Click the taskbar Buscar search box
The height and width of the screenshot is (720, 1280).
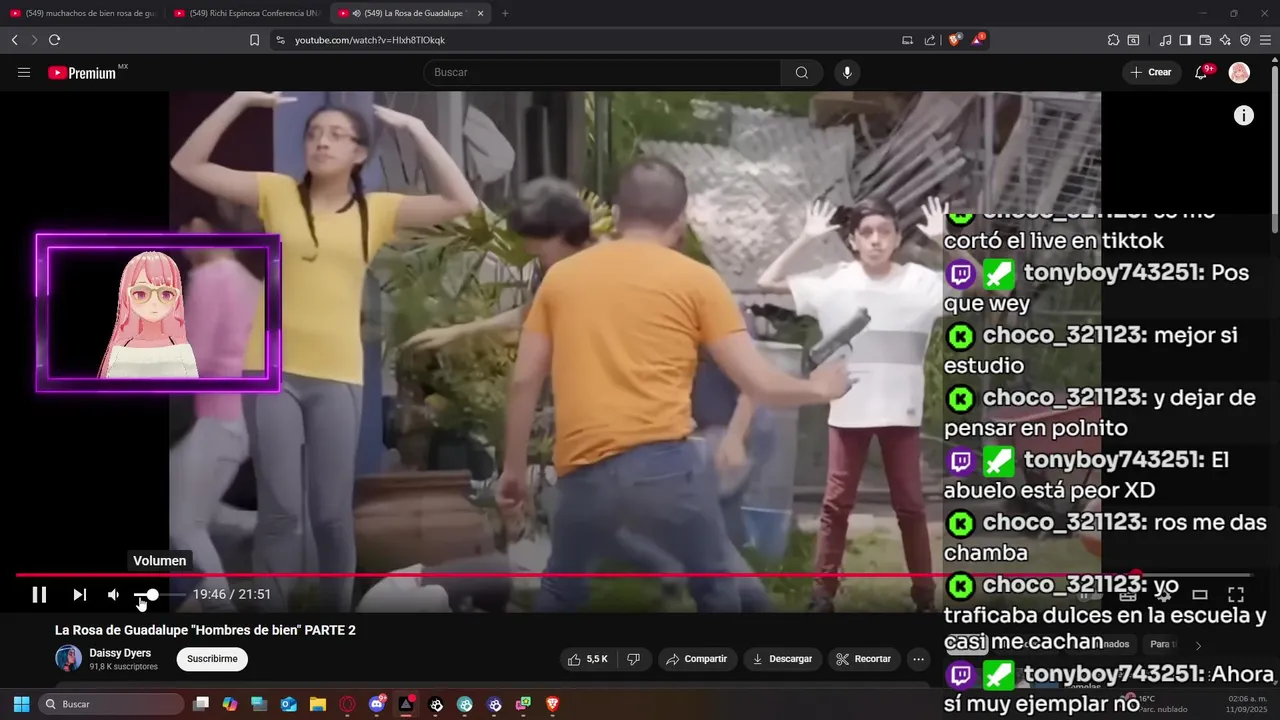pos(111,704)
